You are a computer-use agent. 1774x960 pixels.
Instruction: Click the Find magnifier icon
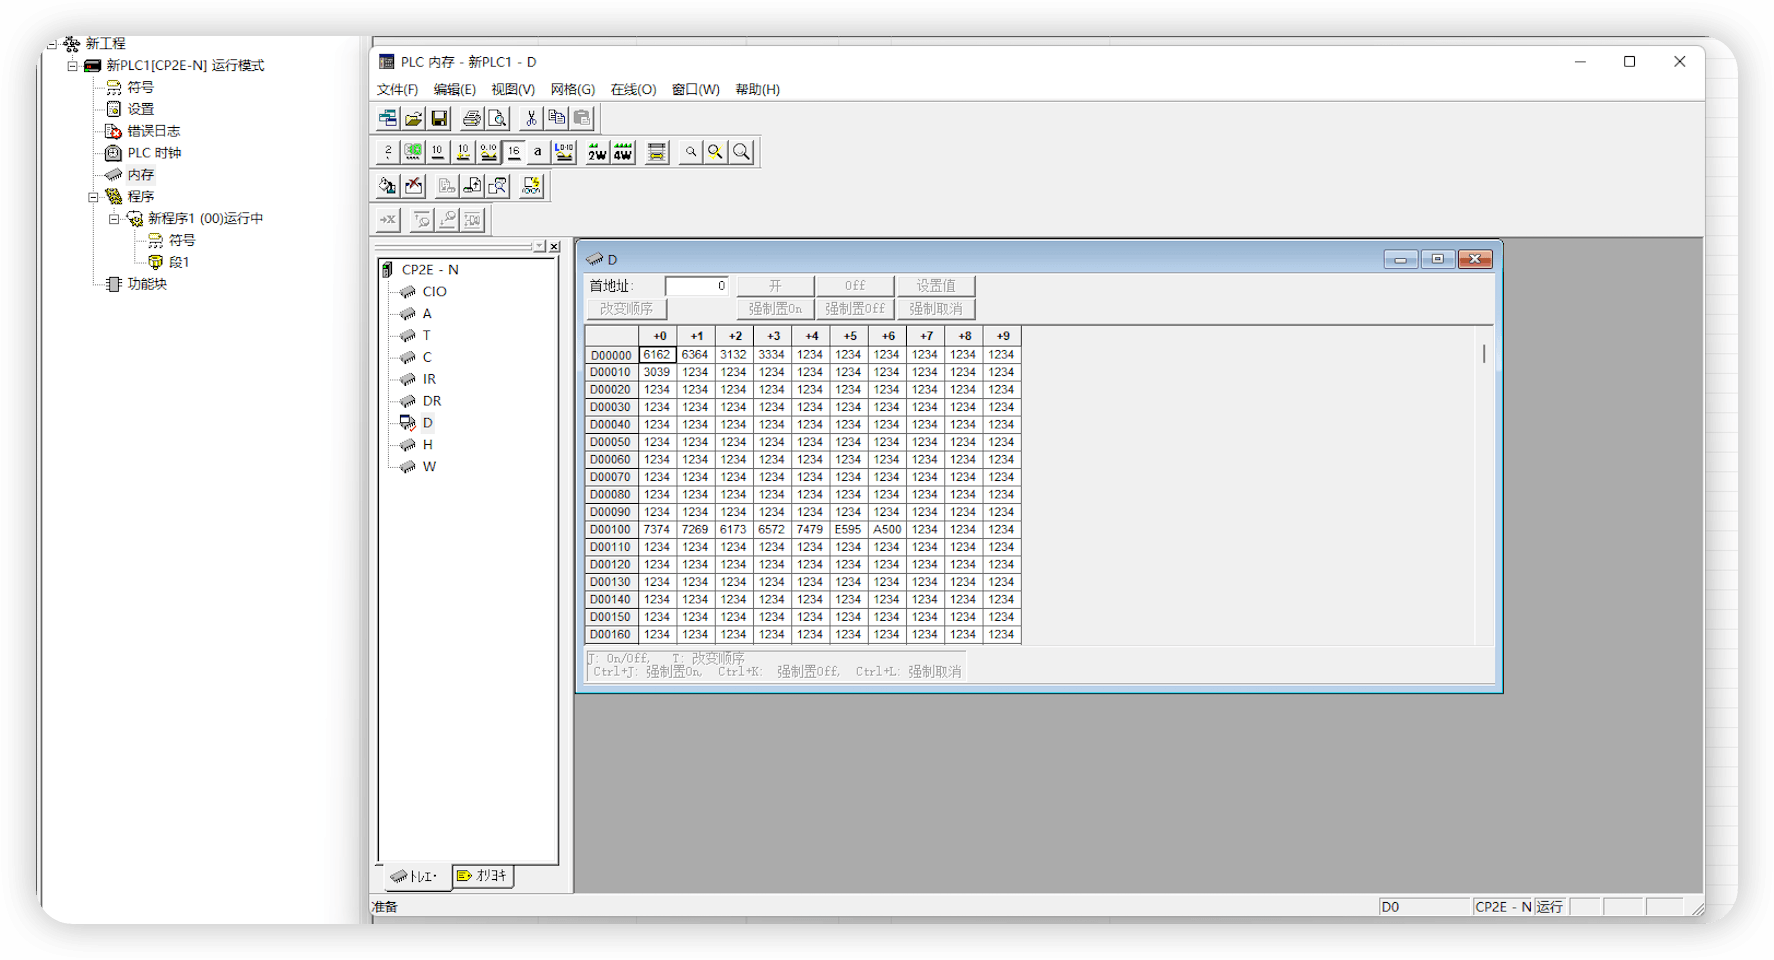691,152
